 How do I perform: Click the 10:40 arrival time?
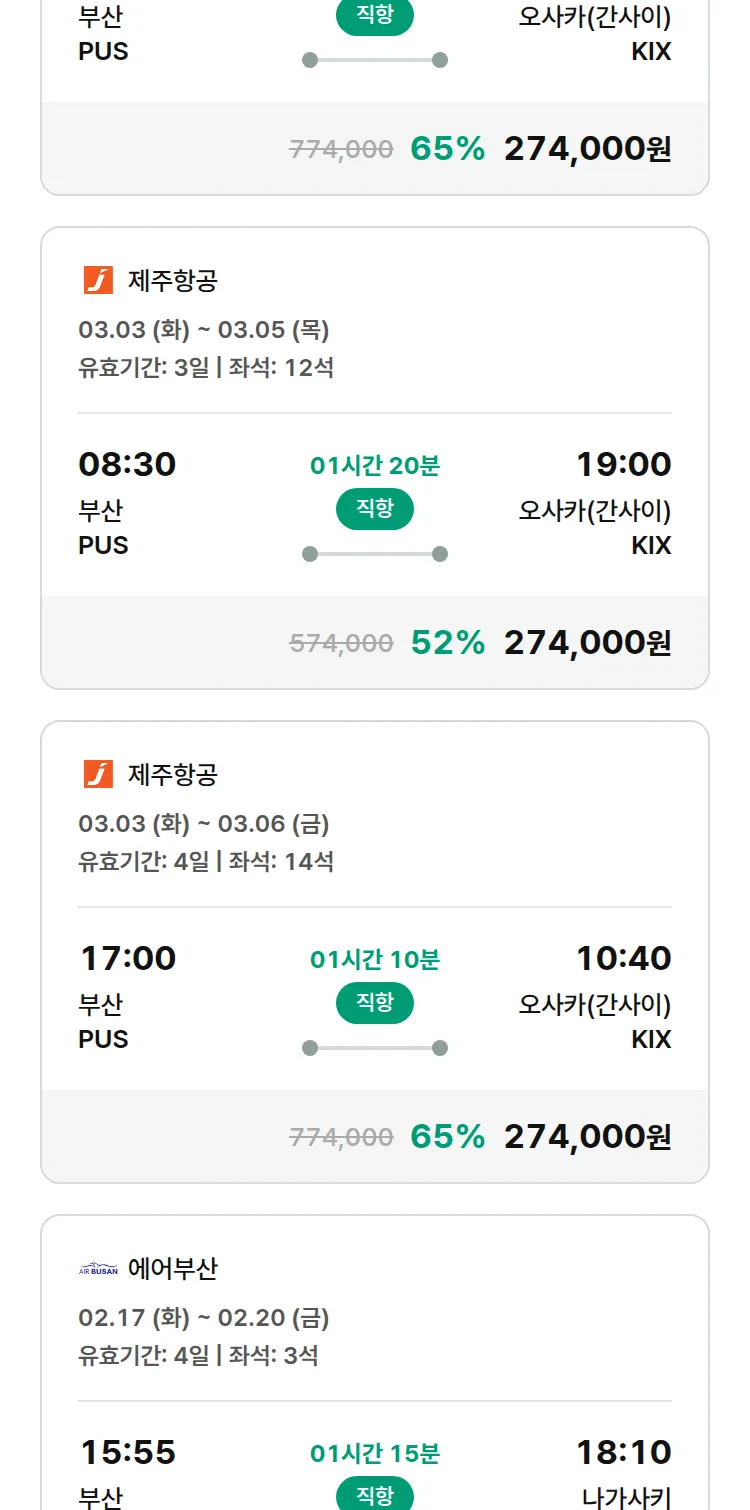coord(623,958)
